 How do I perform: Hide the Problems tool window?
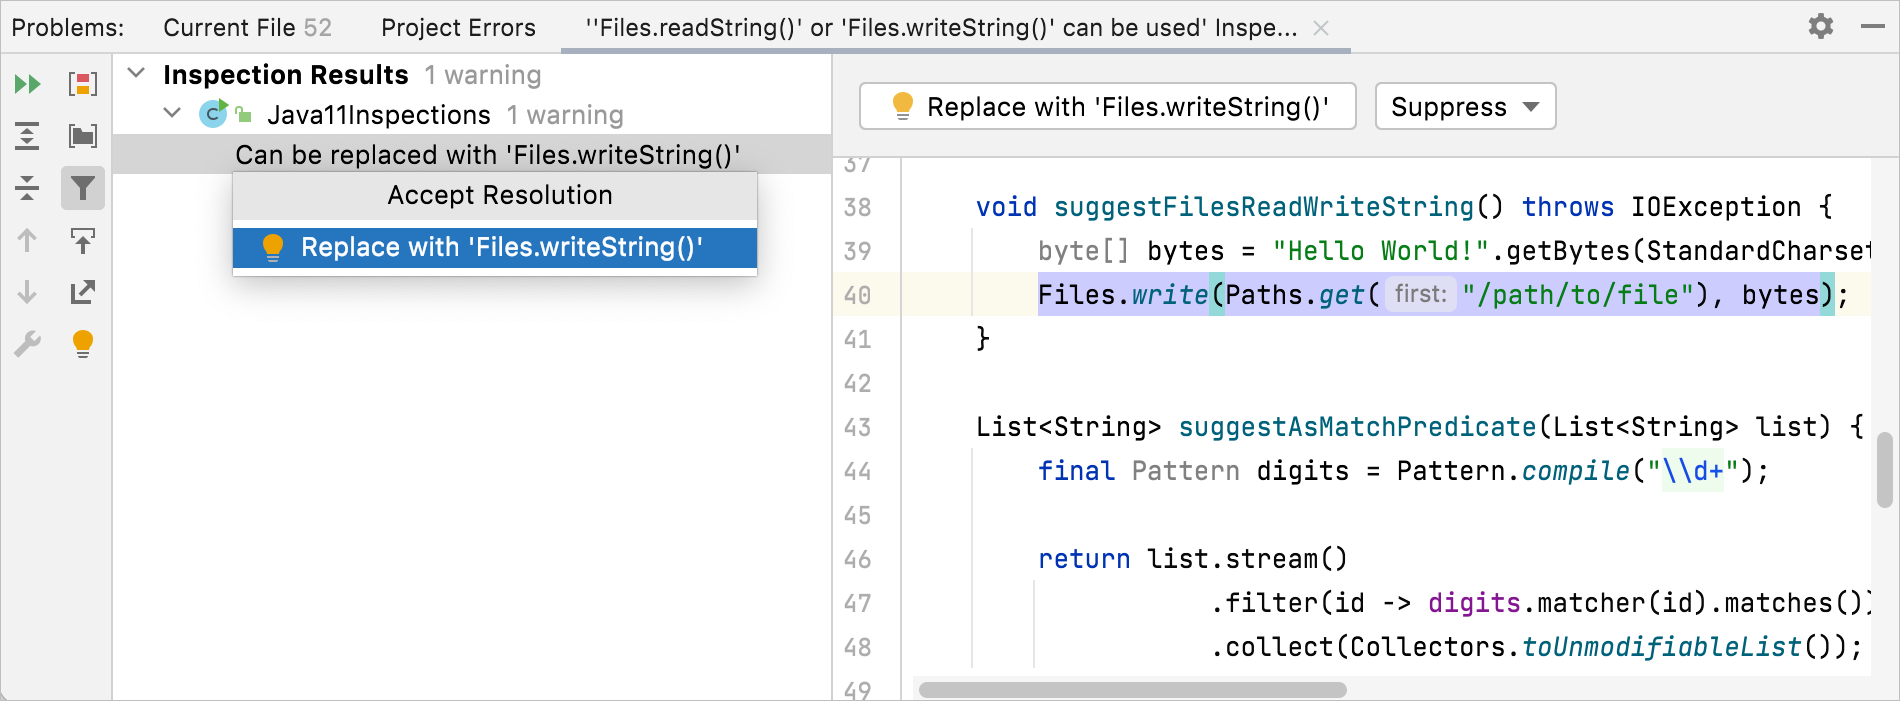pos(1873,27)
